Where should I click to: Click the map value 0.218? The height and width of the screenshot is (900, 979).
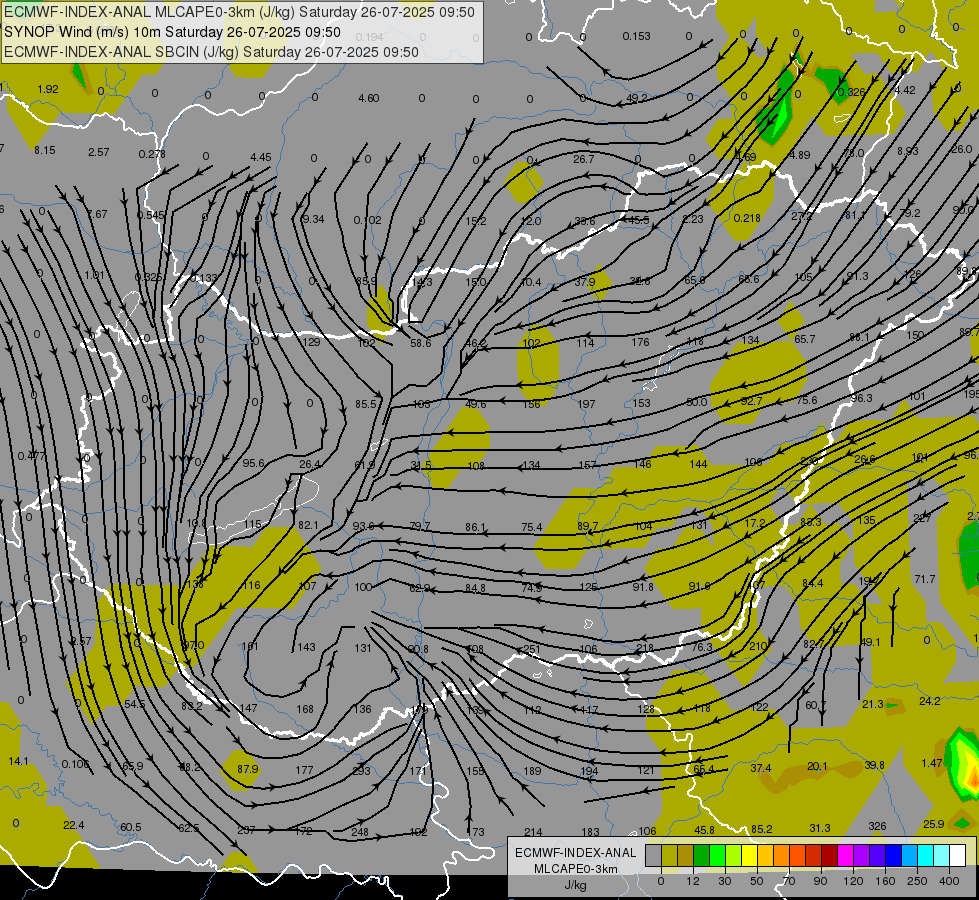tap(747, 218)
